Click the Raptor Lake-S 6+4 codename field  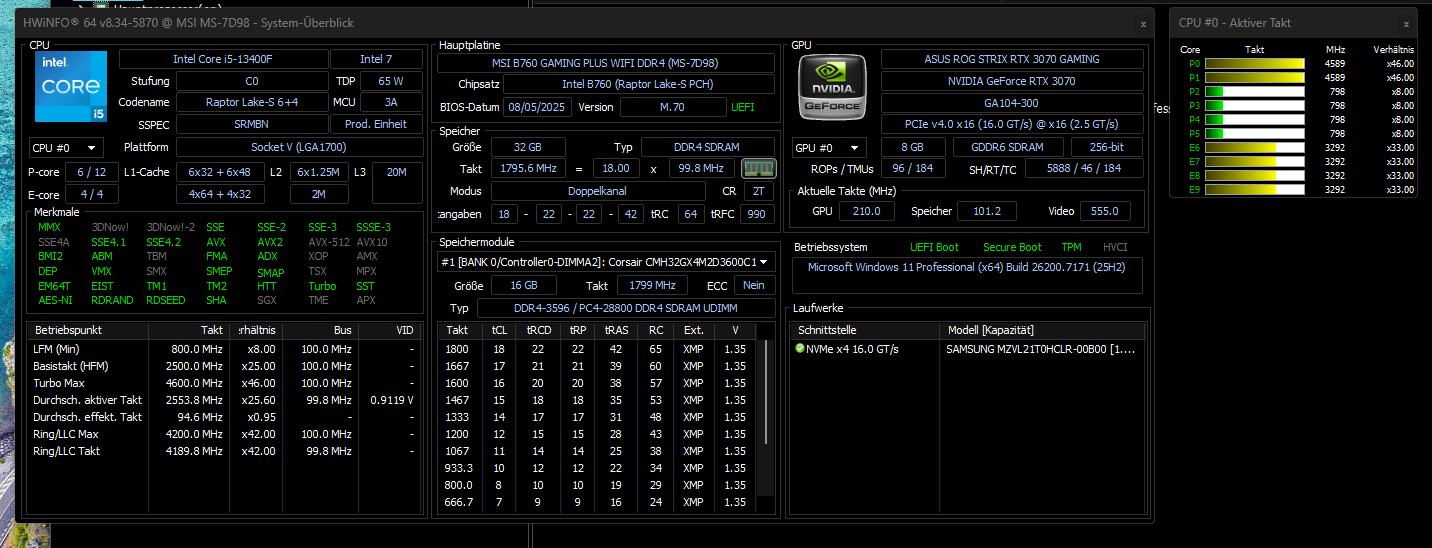(x=252, y=102)
